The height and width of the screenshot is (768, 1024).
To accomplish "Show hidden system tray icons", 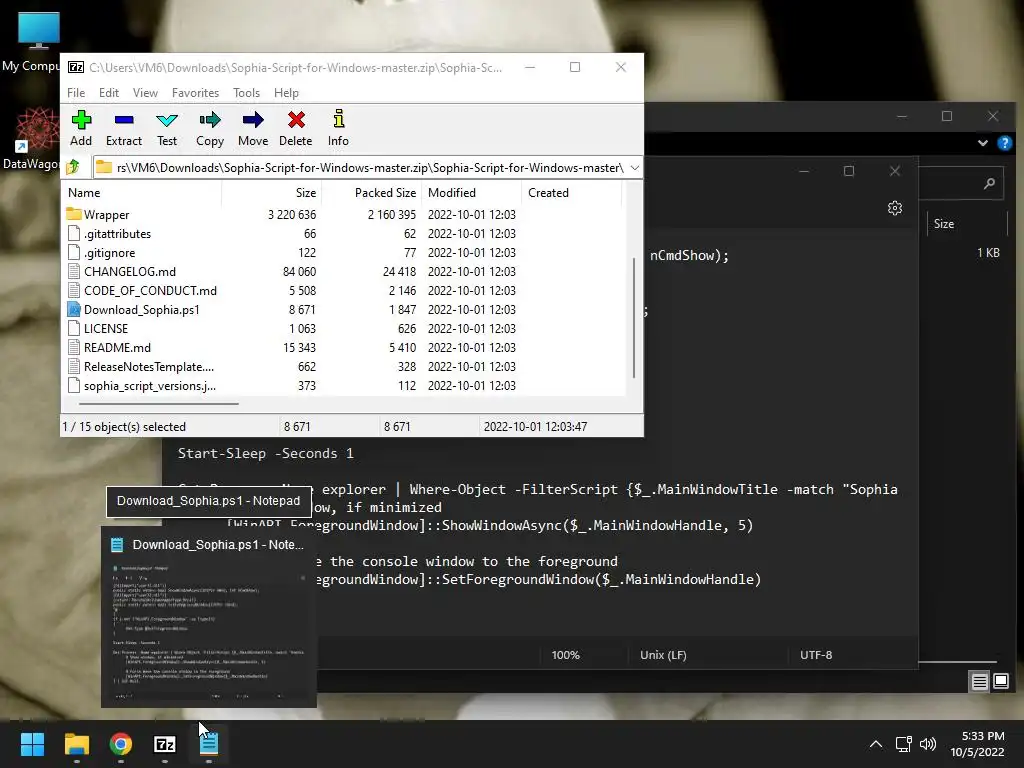I will pyautogui.click(x=876, y=744).
